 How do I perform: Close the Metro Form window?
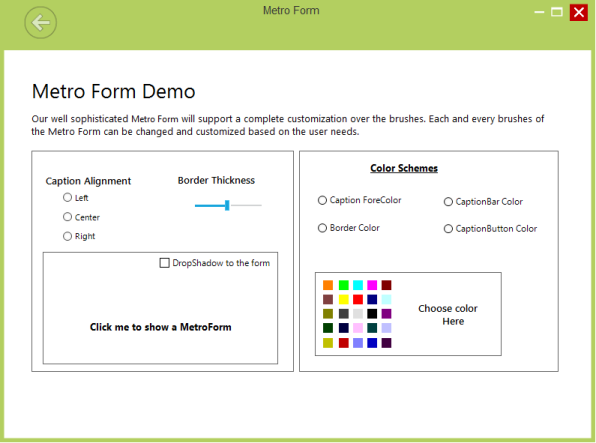tap(579, 12)
